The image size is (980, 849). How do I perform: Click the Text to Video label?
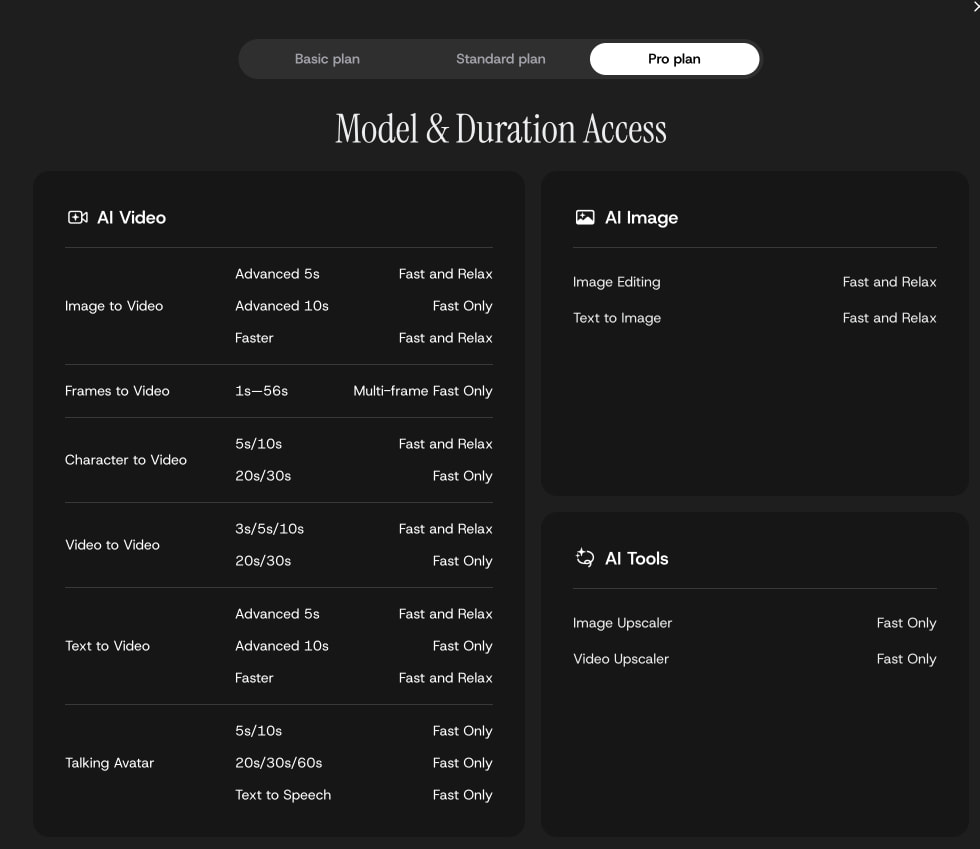(x=108, y=646)
